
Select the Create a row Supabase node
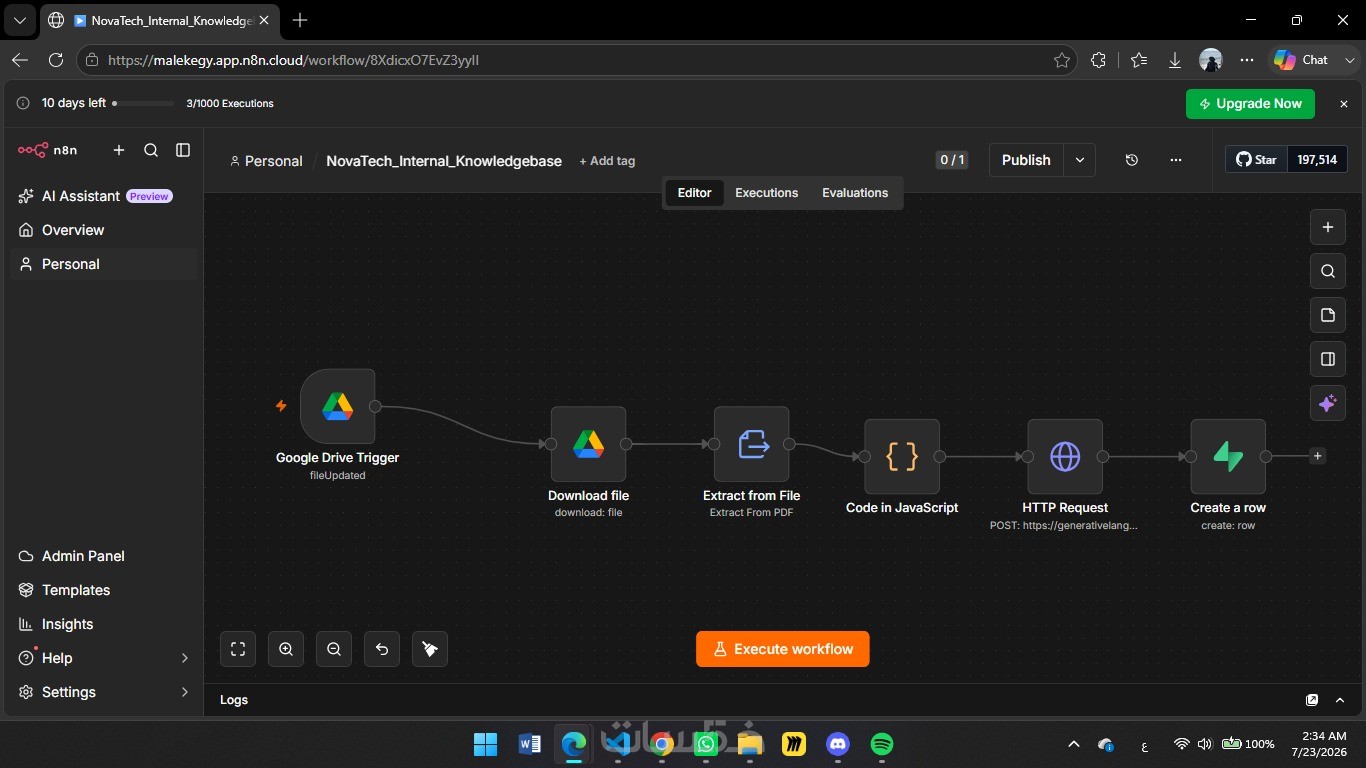click(1228, 456)
